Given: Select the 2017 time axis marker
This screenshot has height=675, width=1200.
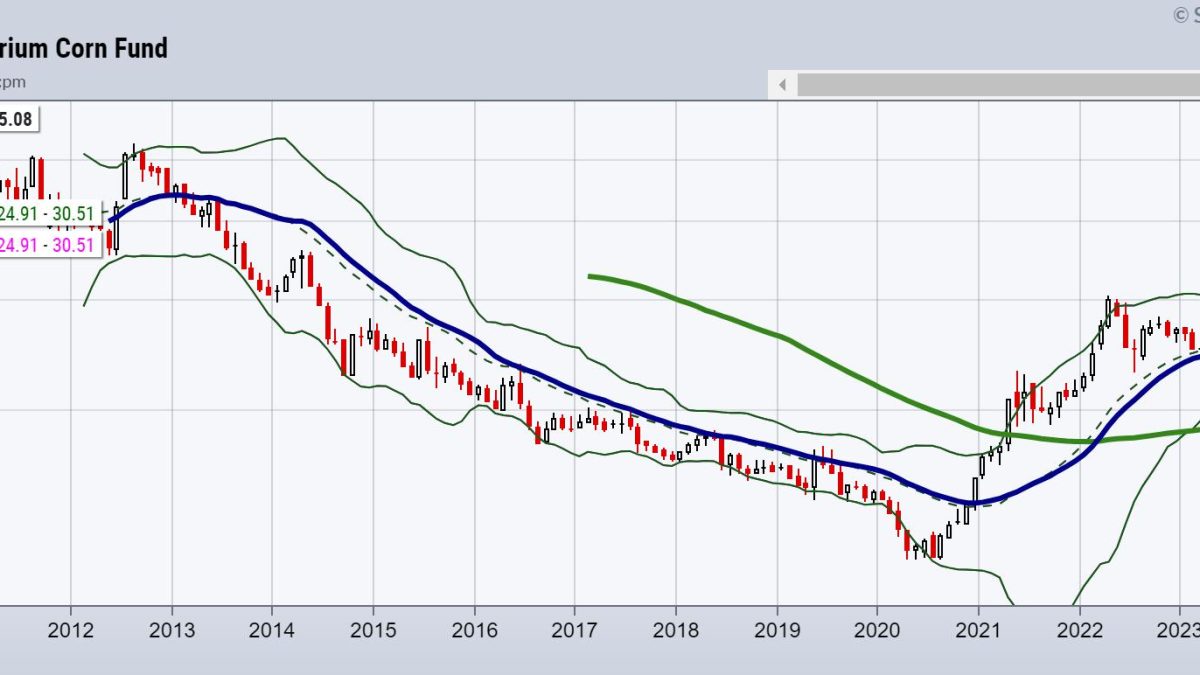Looking at the screenshot, I should pyautogui.click(x=574, y=630).
